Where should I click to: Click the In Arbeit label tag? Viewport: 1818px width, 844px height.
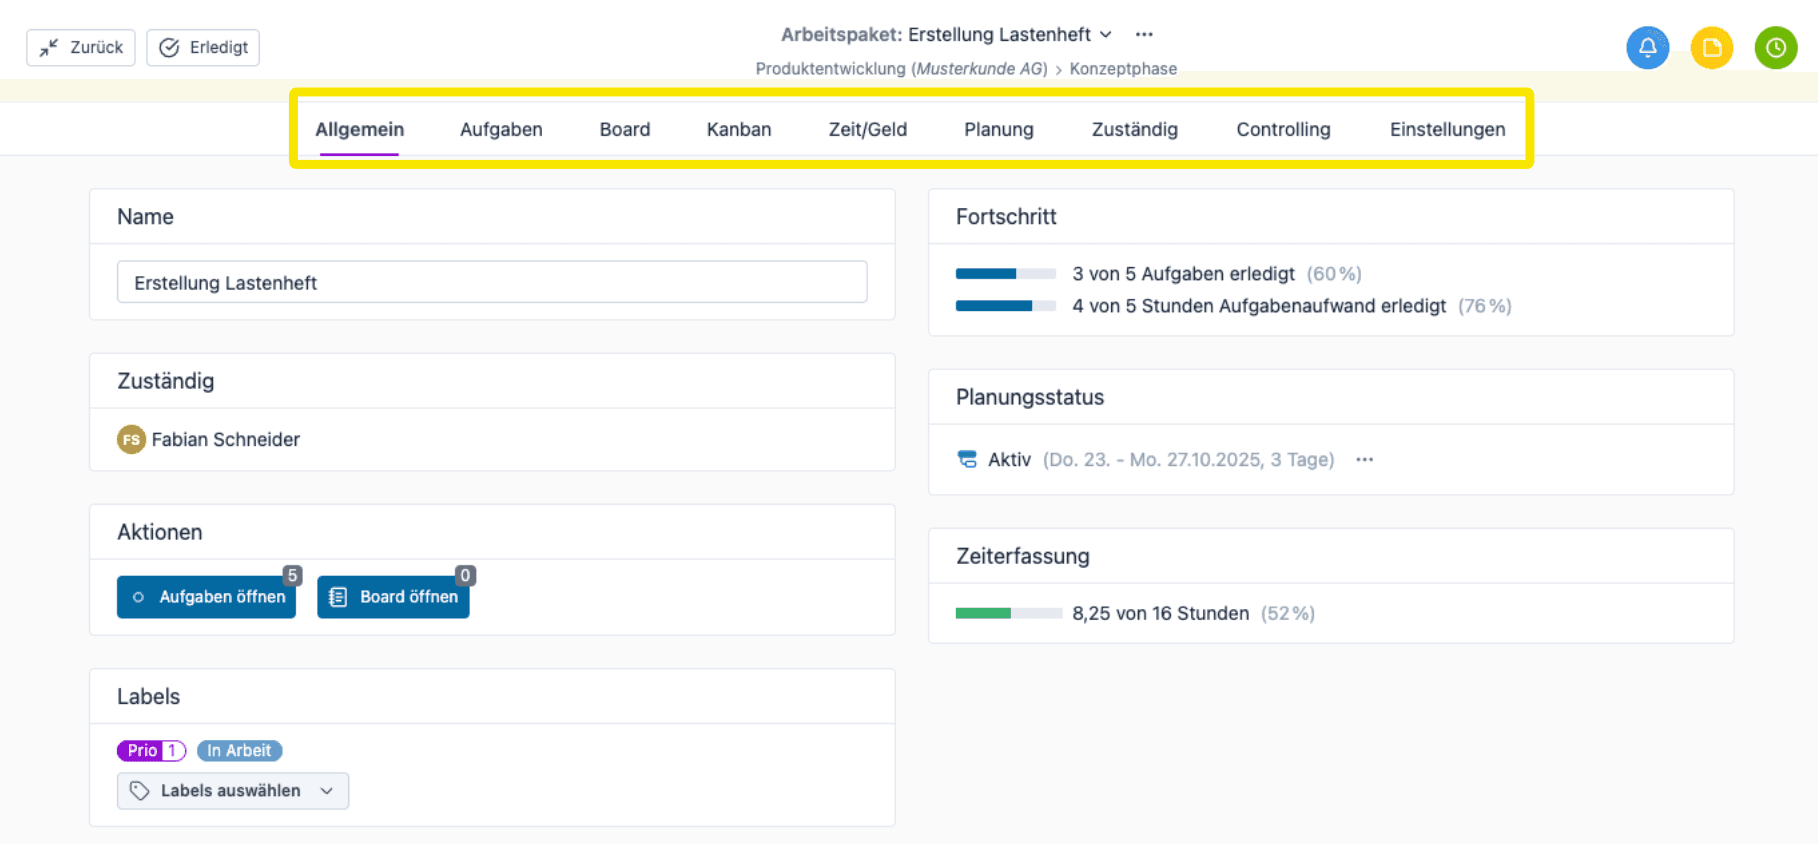coord(239,750)
